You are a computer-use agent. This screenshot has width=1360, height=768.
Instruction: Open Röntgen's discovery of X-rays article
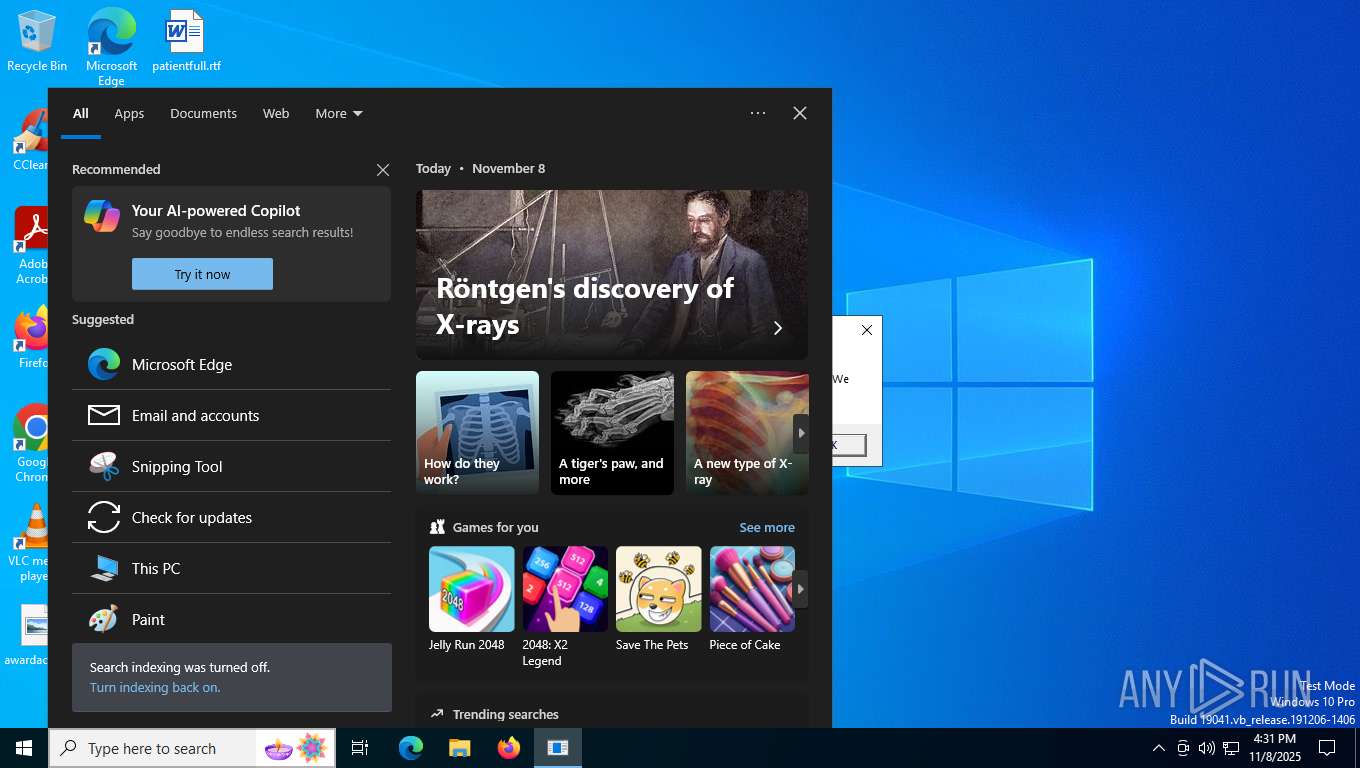coord(612,275)
